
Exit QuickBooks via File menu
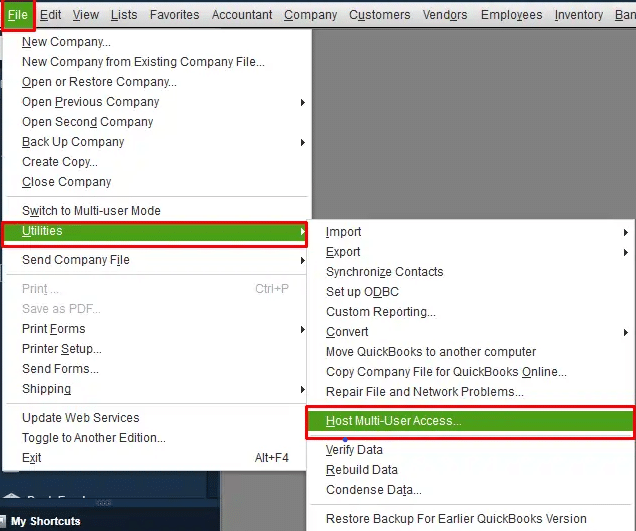click(155, 458)
